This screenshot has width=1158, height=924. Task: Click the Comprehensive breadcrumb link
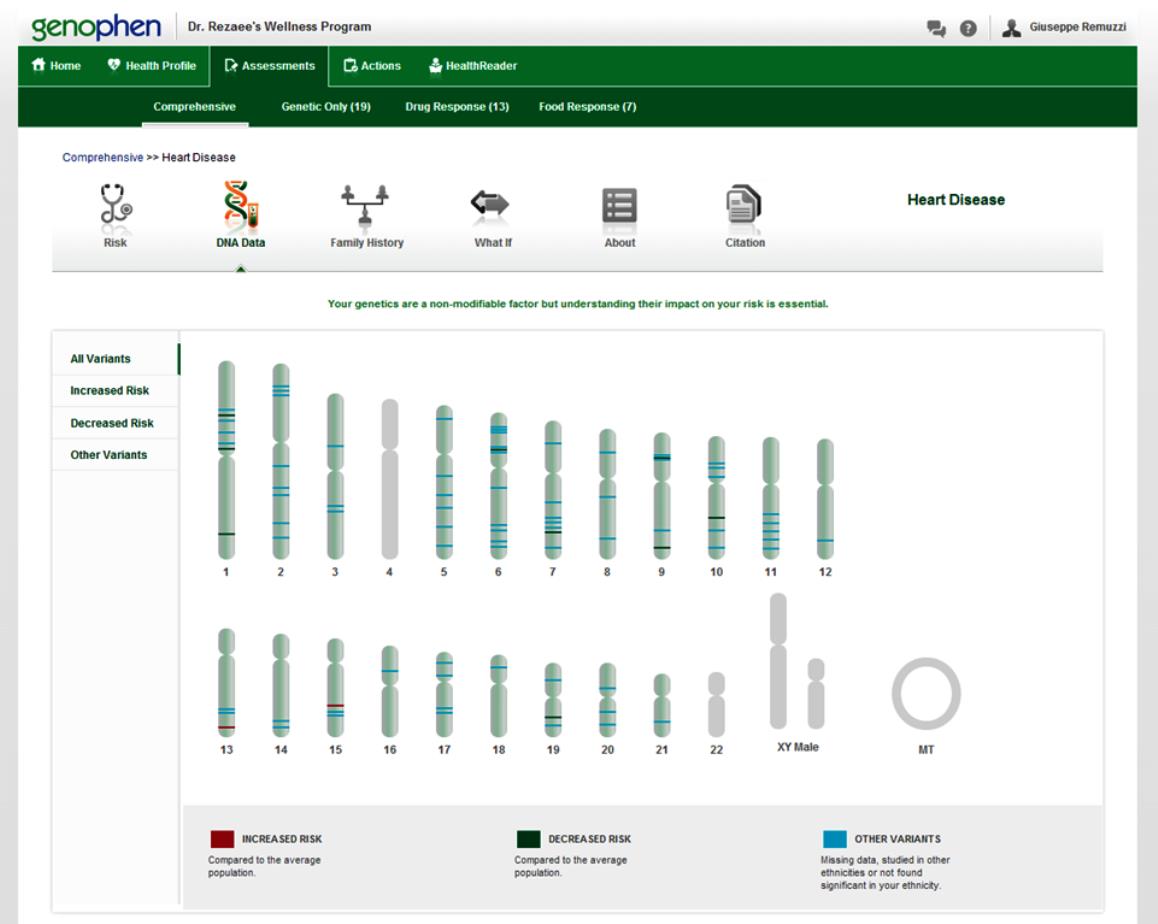[103, 157]
